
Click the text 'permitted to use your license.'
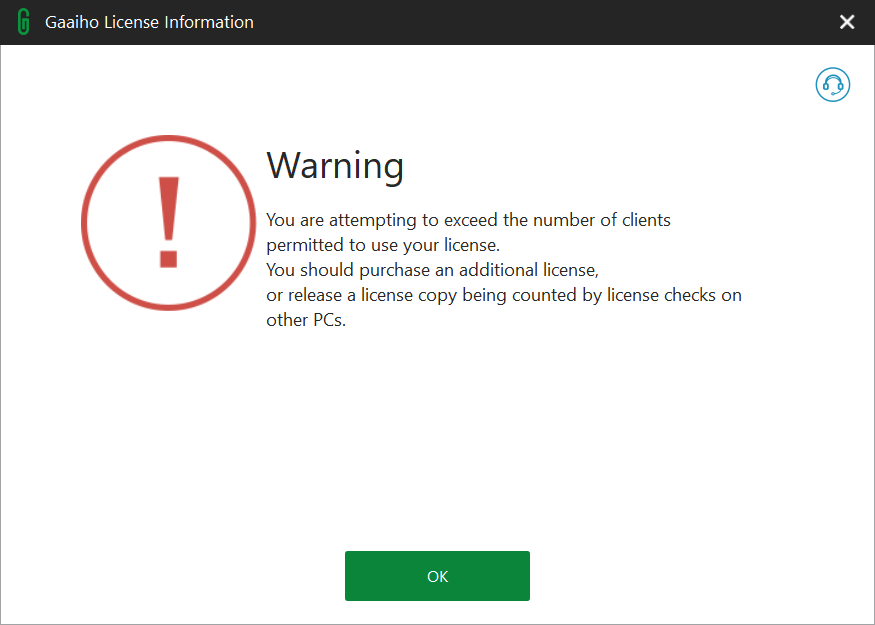pos(383,245)
